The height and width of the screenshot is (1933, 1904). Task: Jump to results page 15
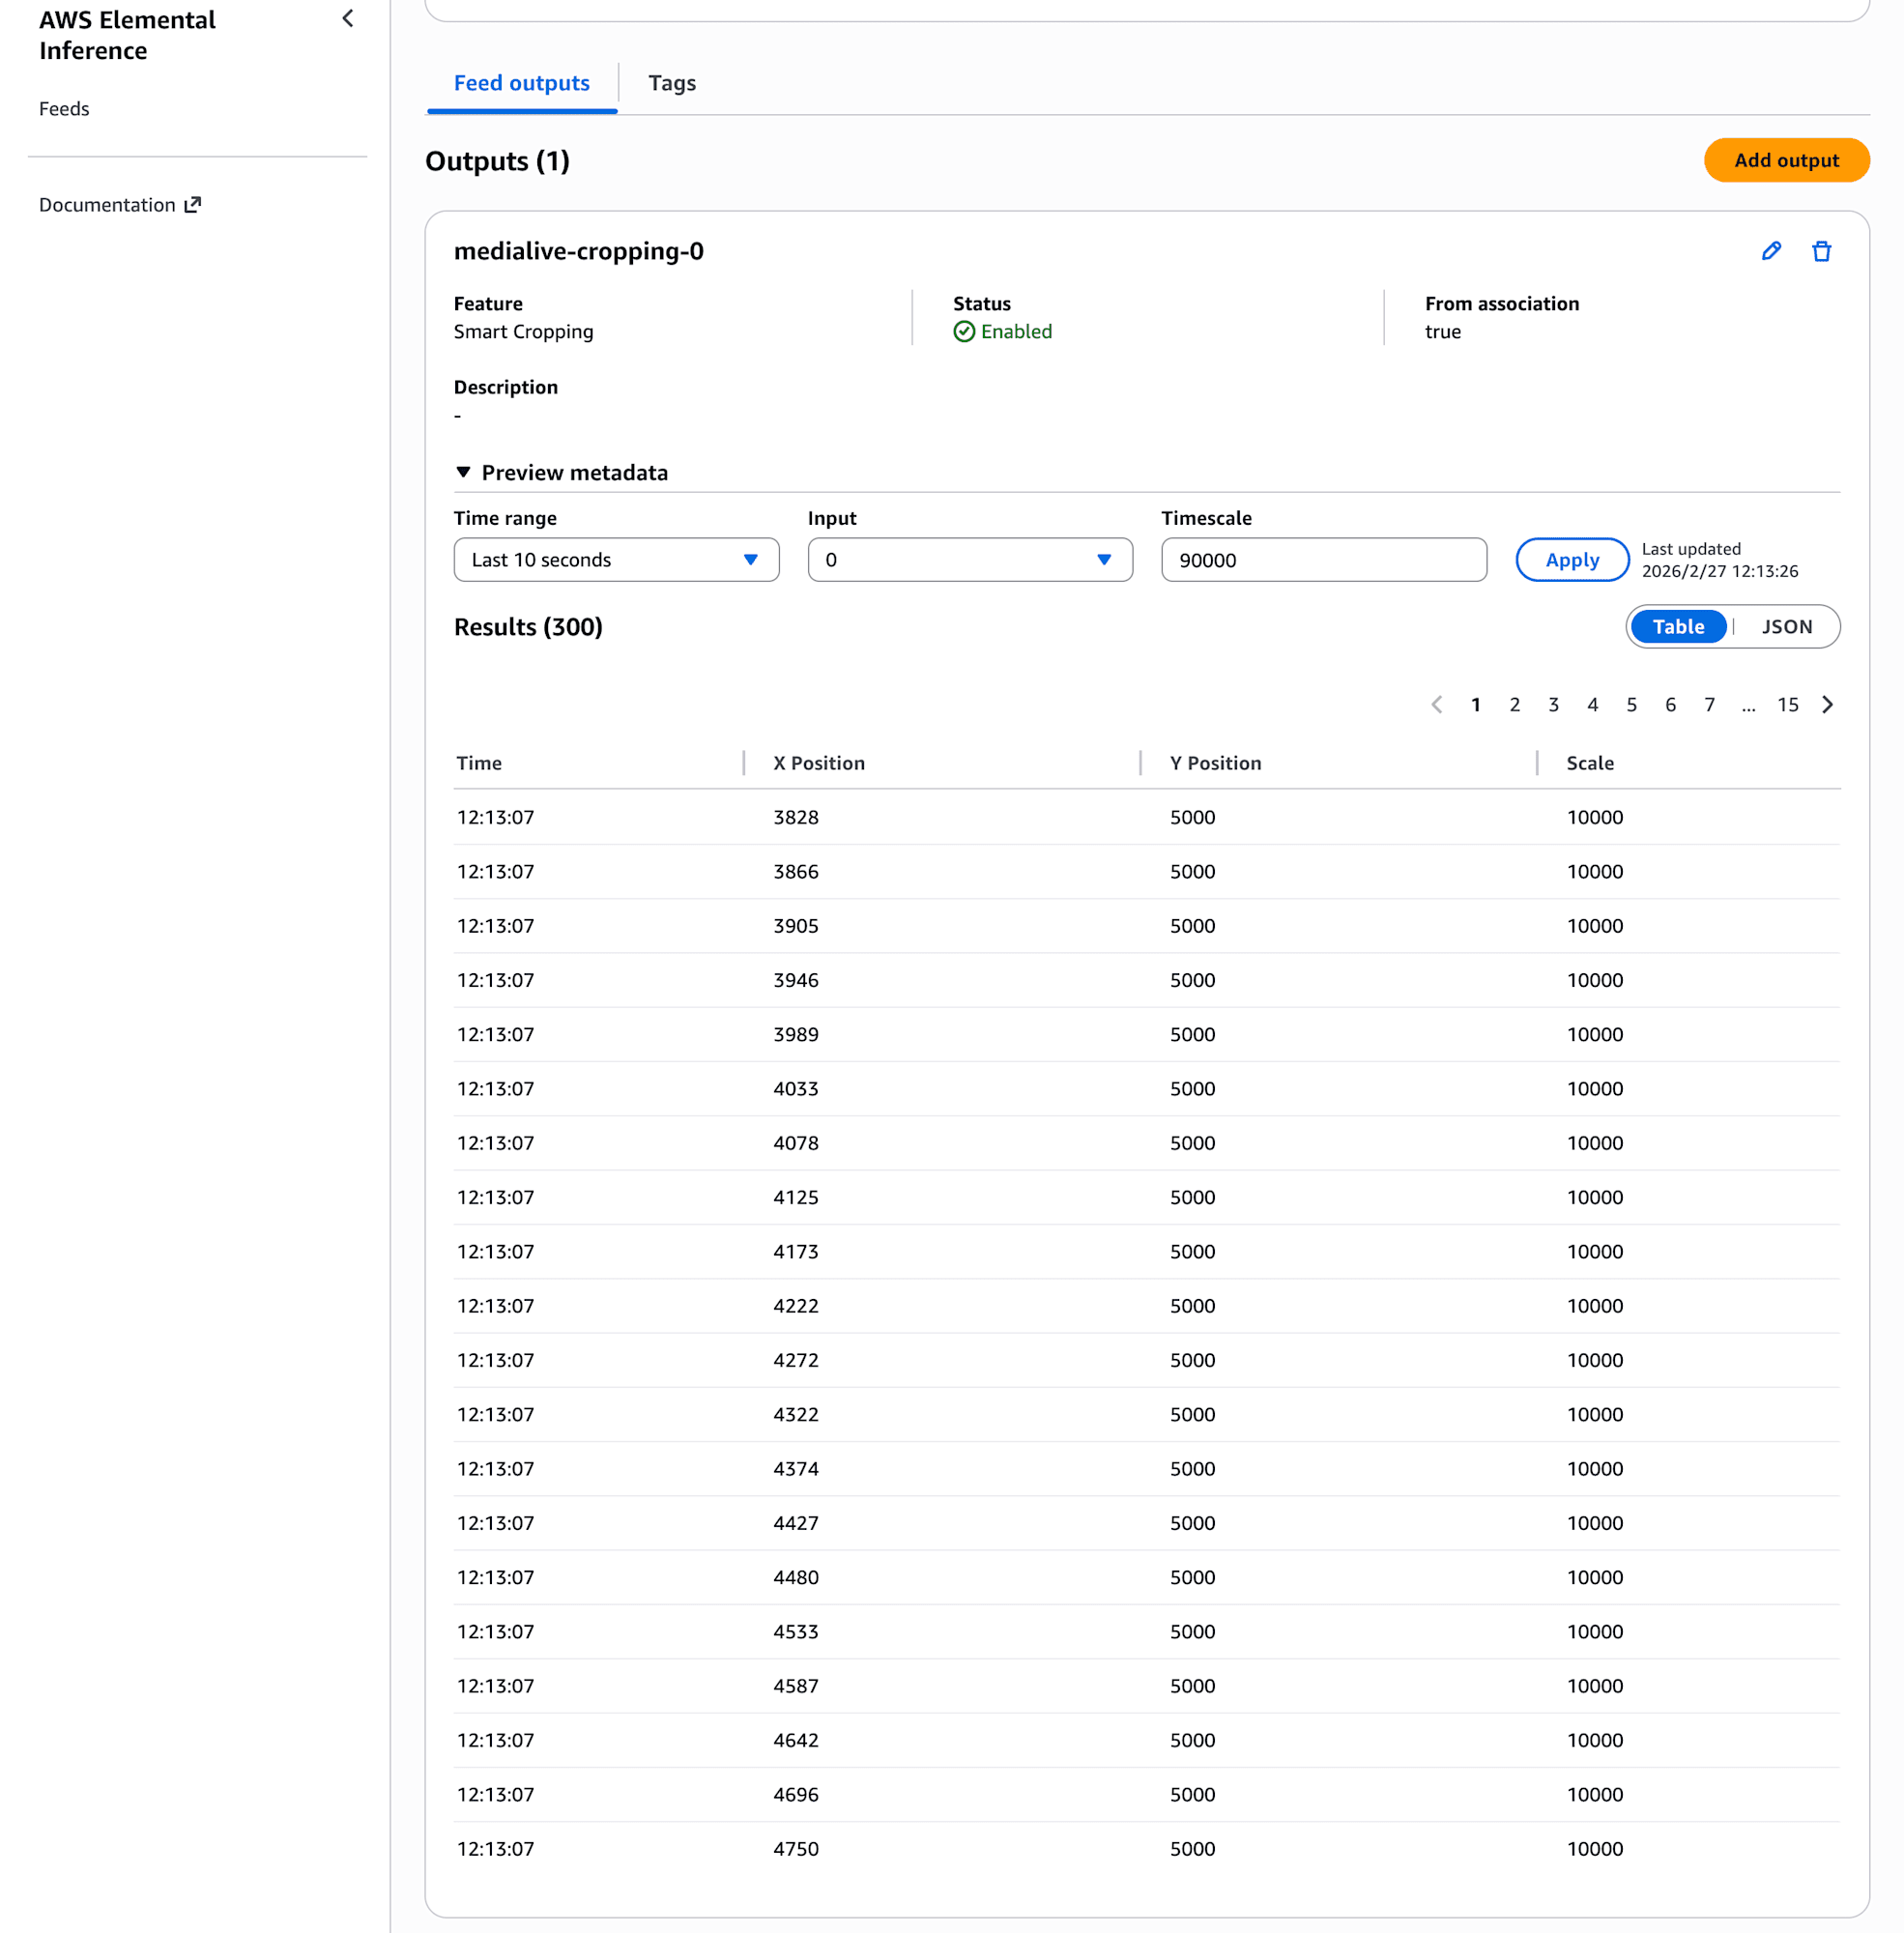pos(1787,705)
